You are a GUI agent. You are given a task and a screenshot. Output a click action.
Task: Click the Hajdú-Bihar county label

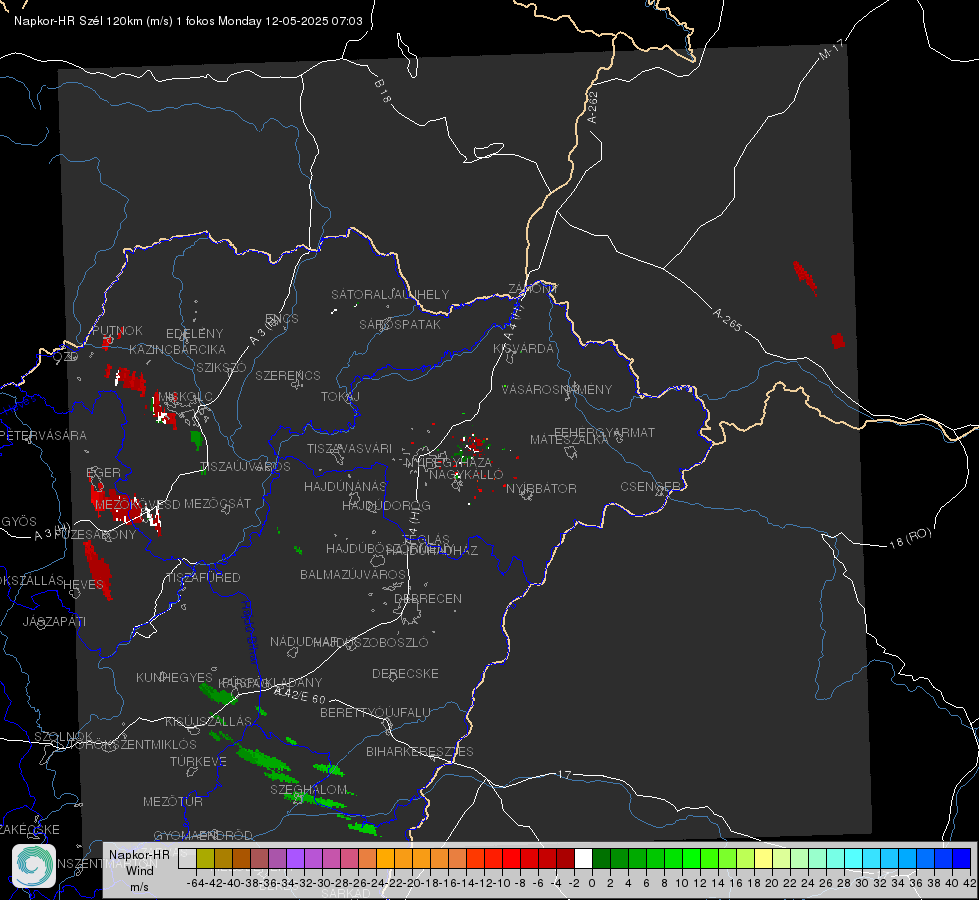pos(249,632)
